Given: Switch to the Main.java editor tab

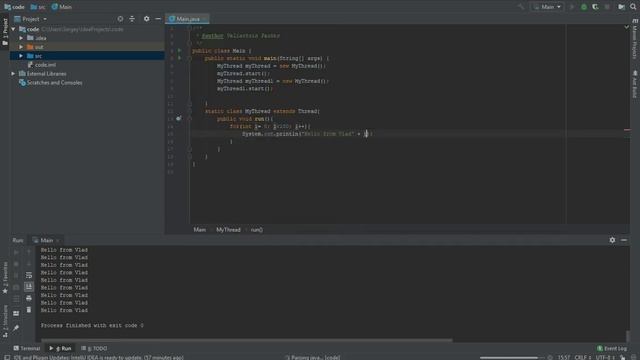Looking at the screenshot, I should (187, 19).
